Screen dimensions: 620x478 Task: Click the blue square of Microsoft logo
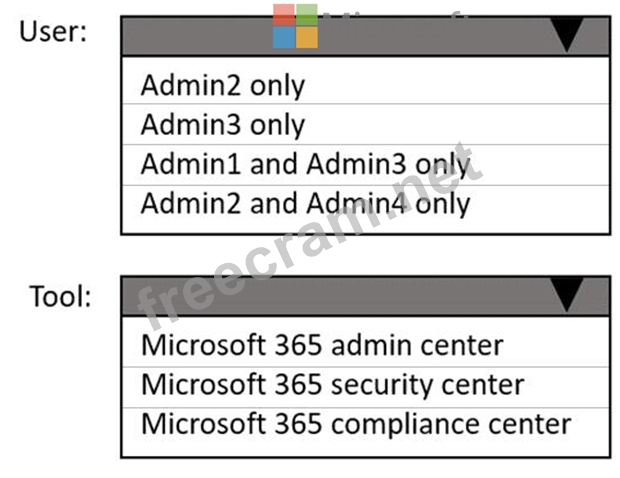[284, 37]
